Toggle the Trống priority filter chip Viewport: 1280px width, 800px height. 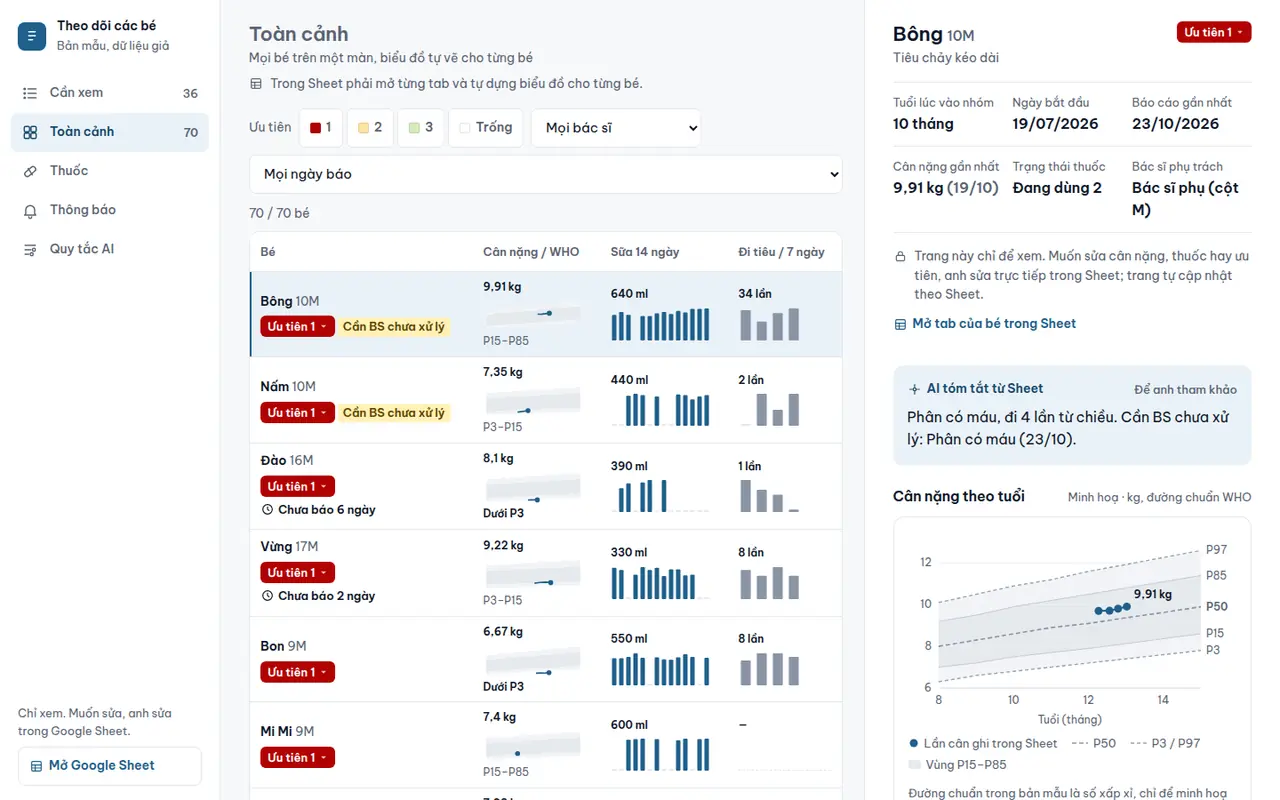[x=486, y=128]
